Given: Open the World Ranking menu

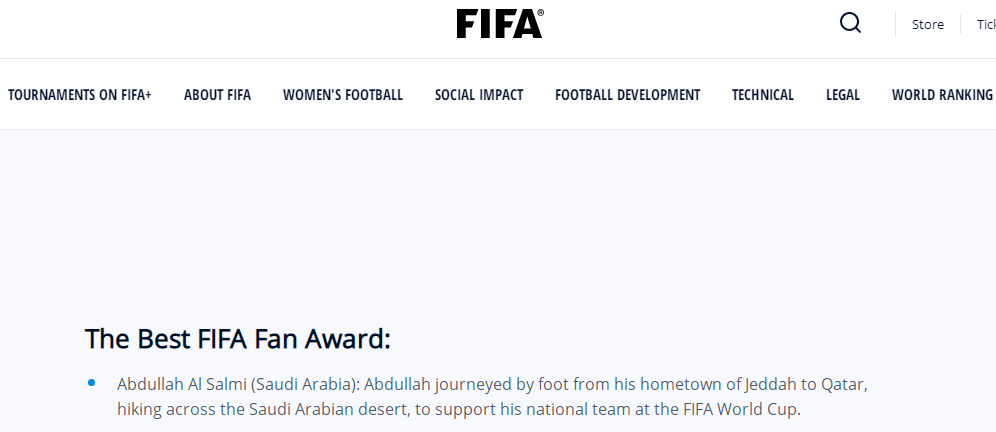Looking at the screenshot, I should tap(942, 95).
